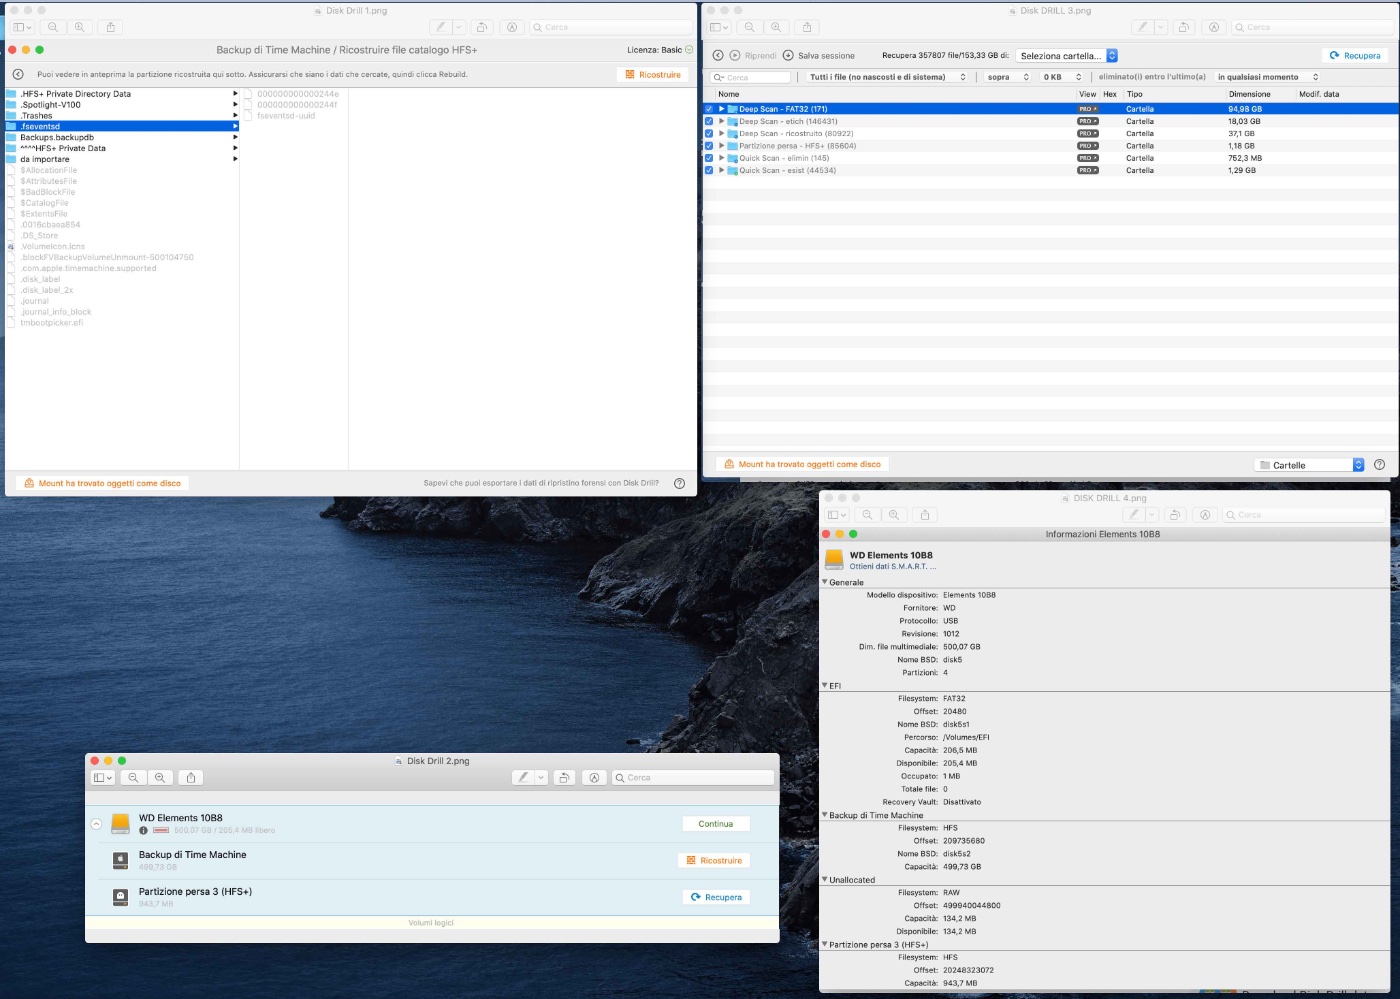
Task: Open Seleziona cartella dropdown
Action: pyautogui.click(x=1066, y=56)
